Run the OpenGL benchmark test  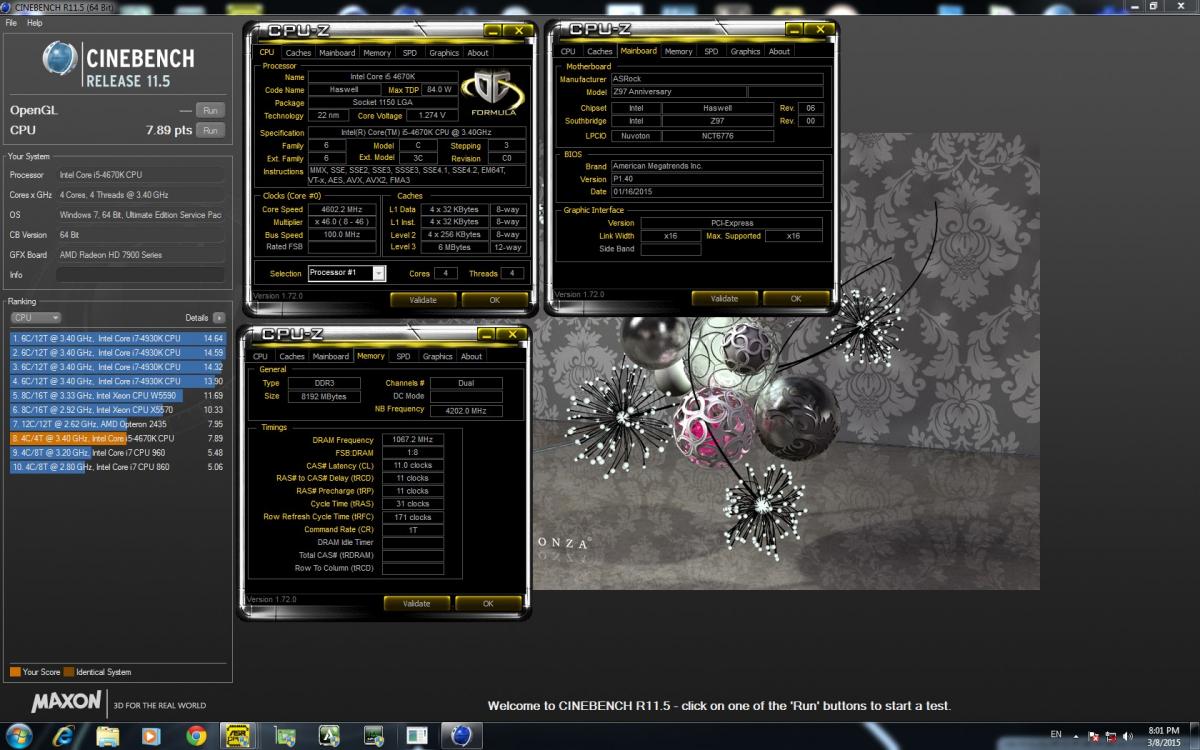[x=210, y=110]
